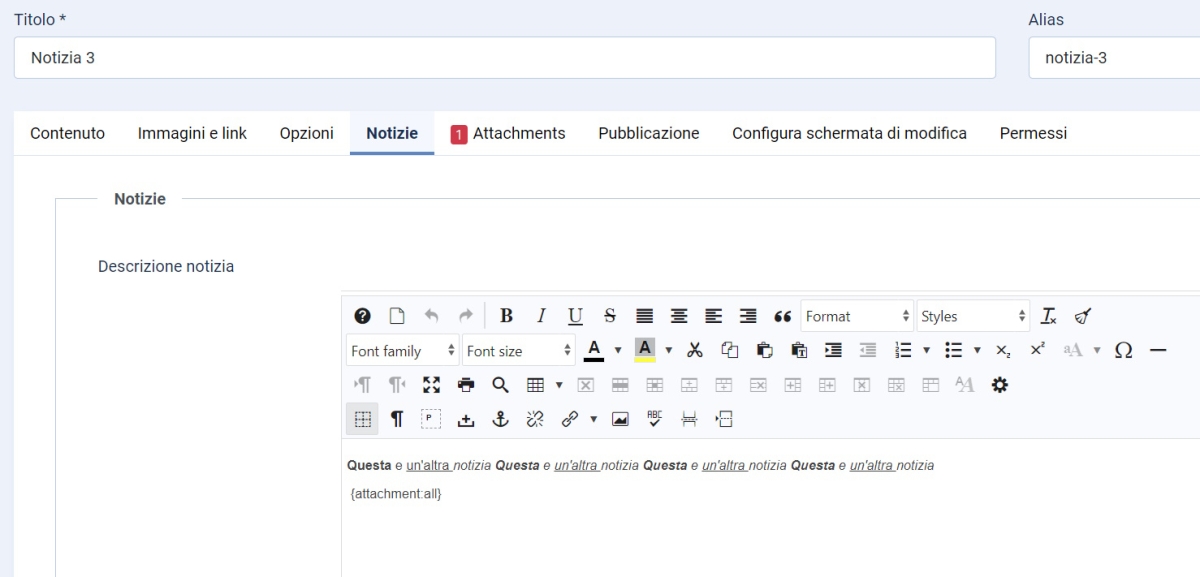Viewport: 1200px width, 577px height.
Task: Open the Format dropdown
Action: click(x=858, y=316)
